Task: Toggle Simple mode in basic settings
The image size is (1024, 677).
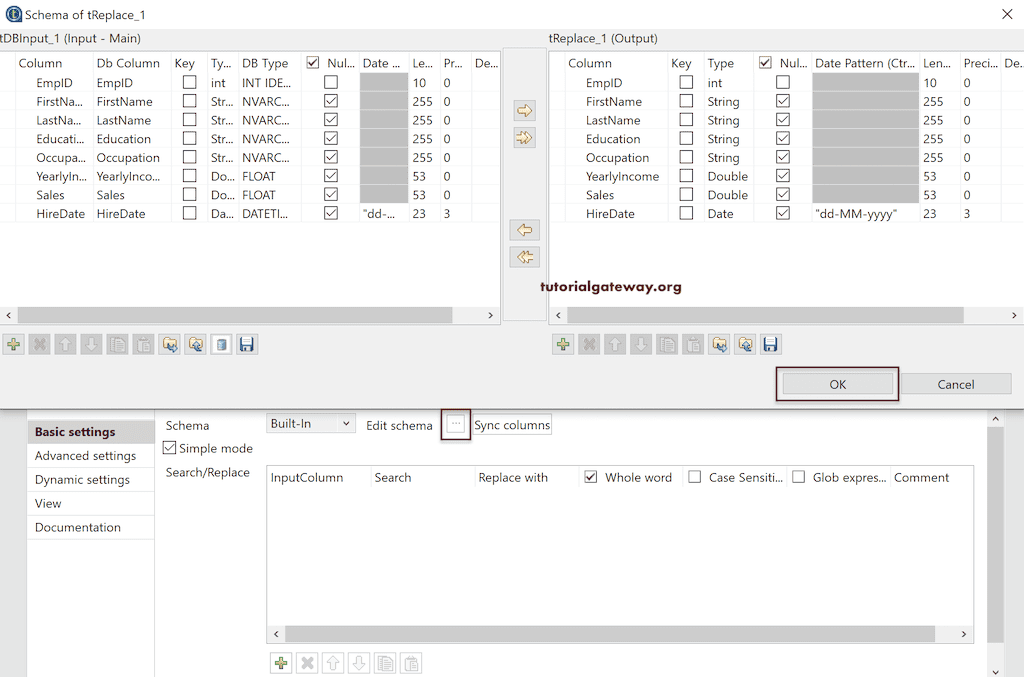Action: [169, 448]
